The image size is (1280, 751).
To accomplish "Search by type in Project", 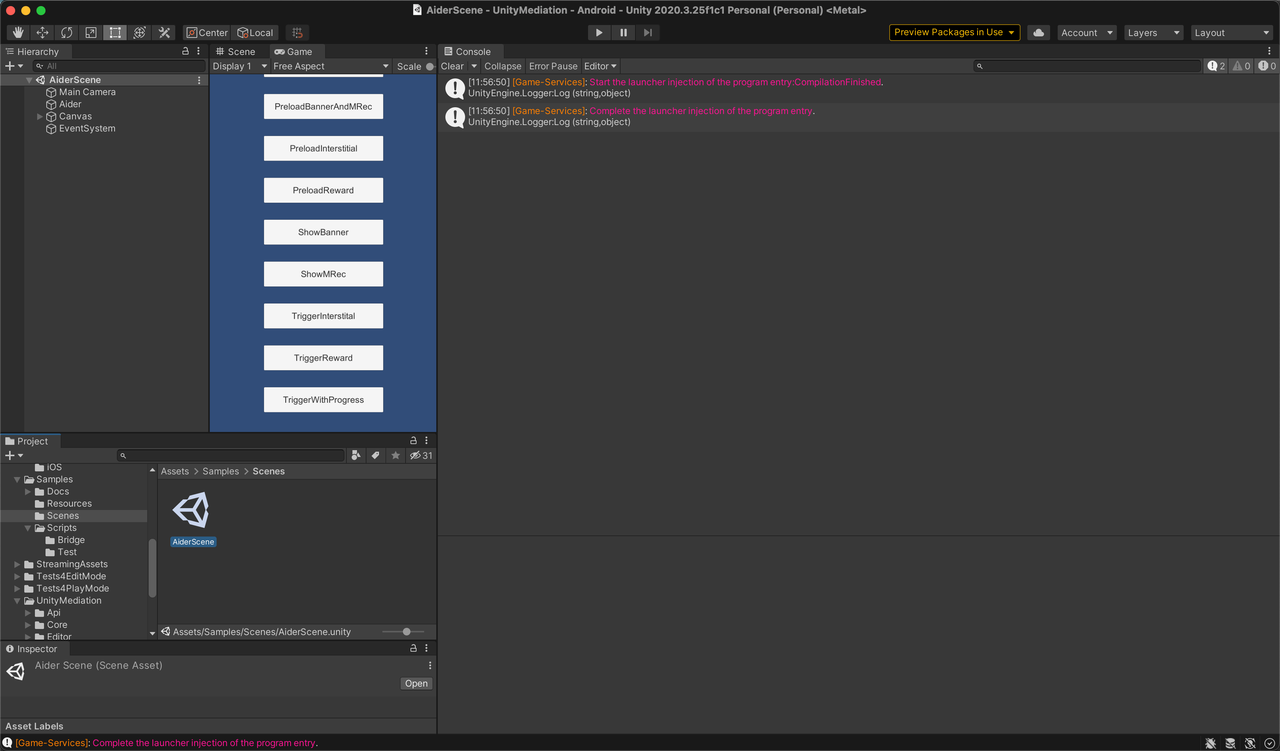I will tap(356, 455).
